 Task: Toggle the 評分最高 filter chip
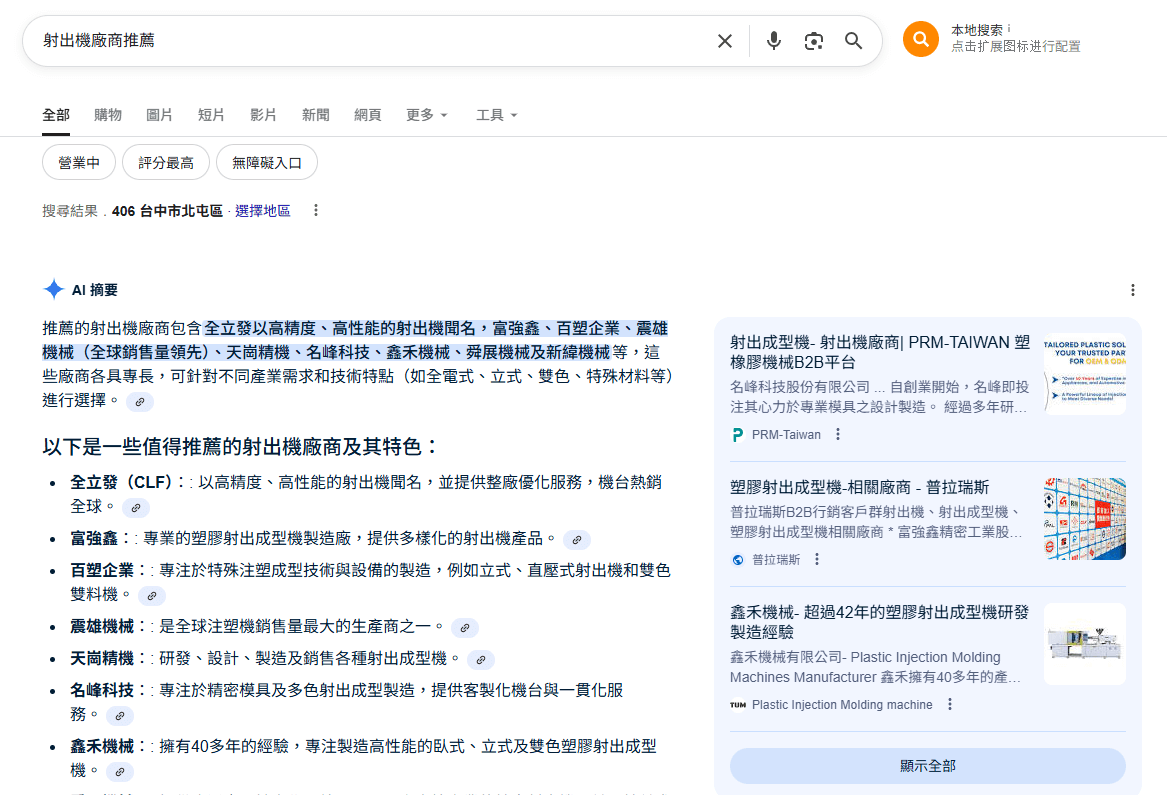166,162
